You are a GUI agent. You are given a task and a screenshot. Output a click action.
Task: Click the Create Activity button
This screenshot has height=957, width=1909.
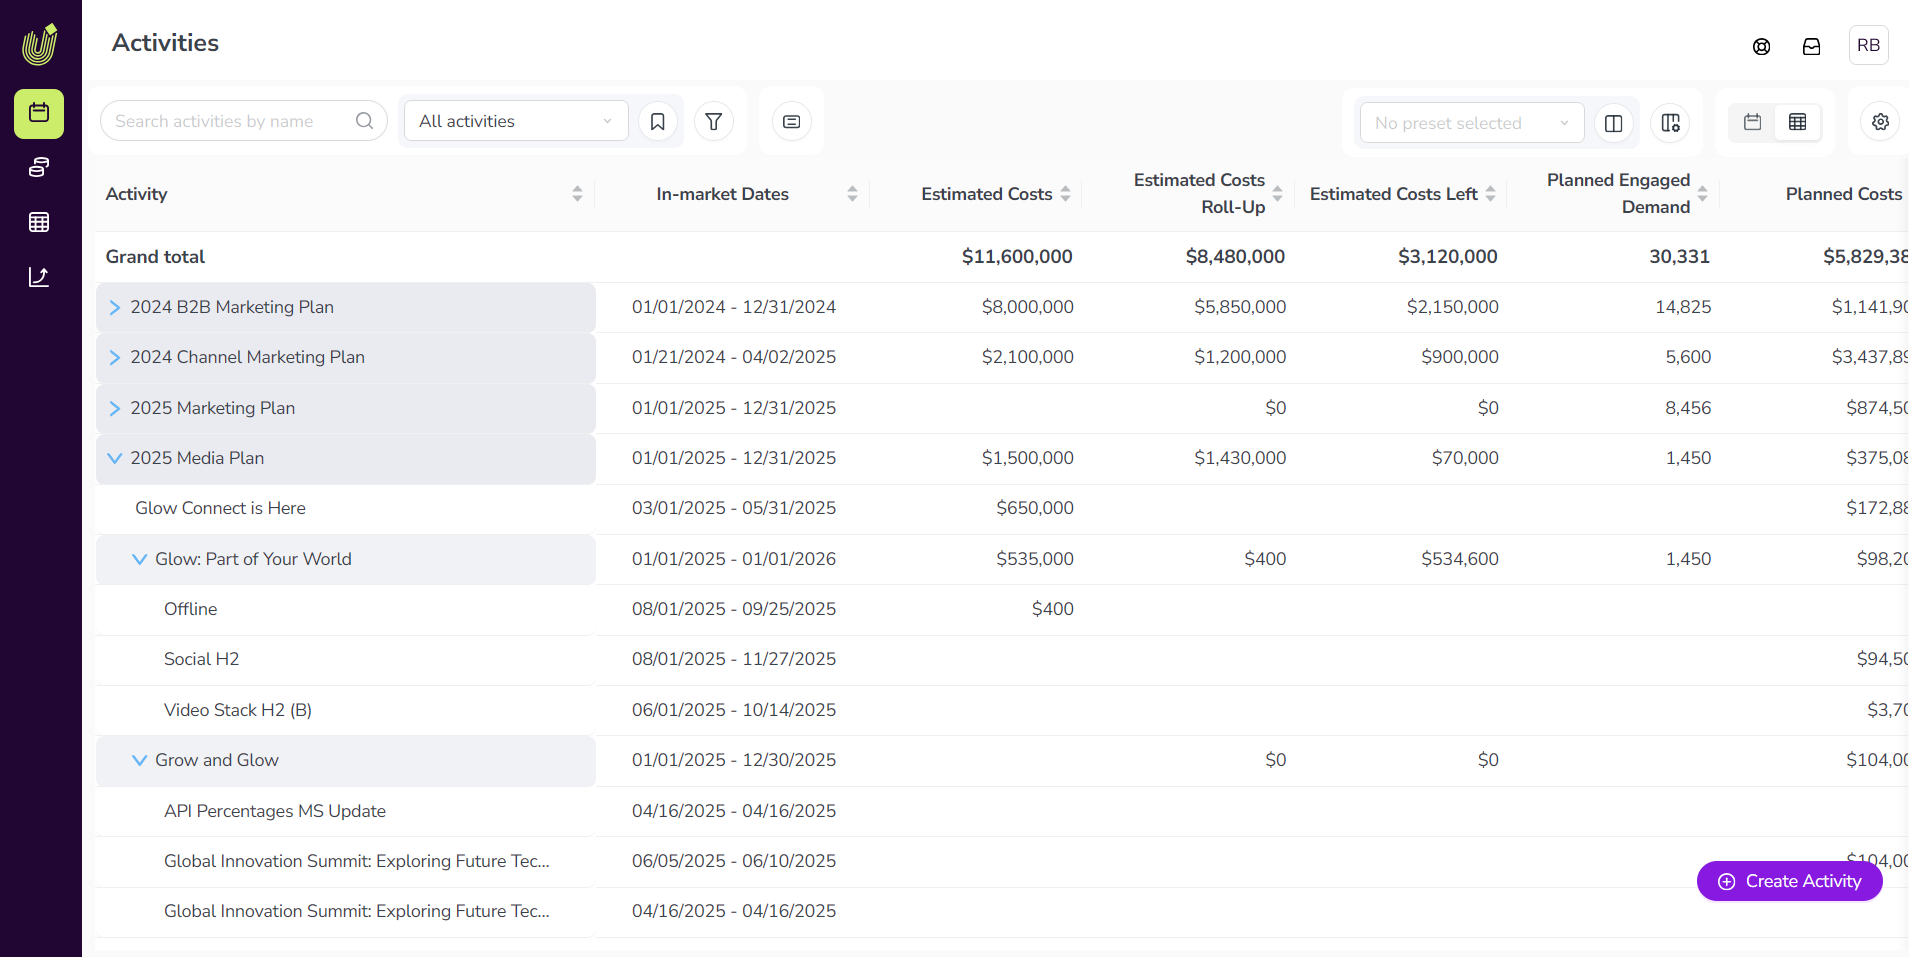click(1789, 881)
